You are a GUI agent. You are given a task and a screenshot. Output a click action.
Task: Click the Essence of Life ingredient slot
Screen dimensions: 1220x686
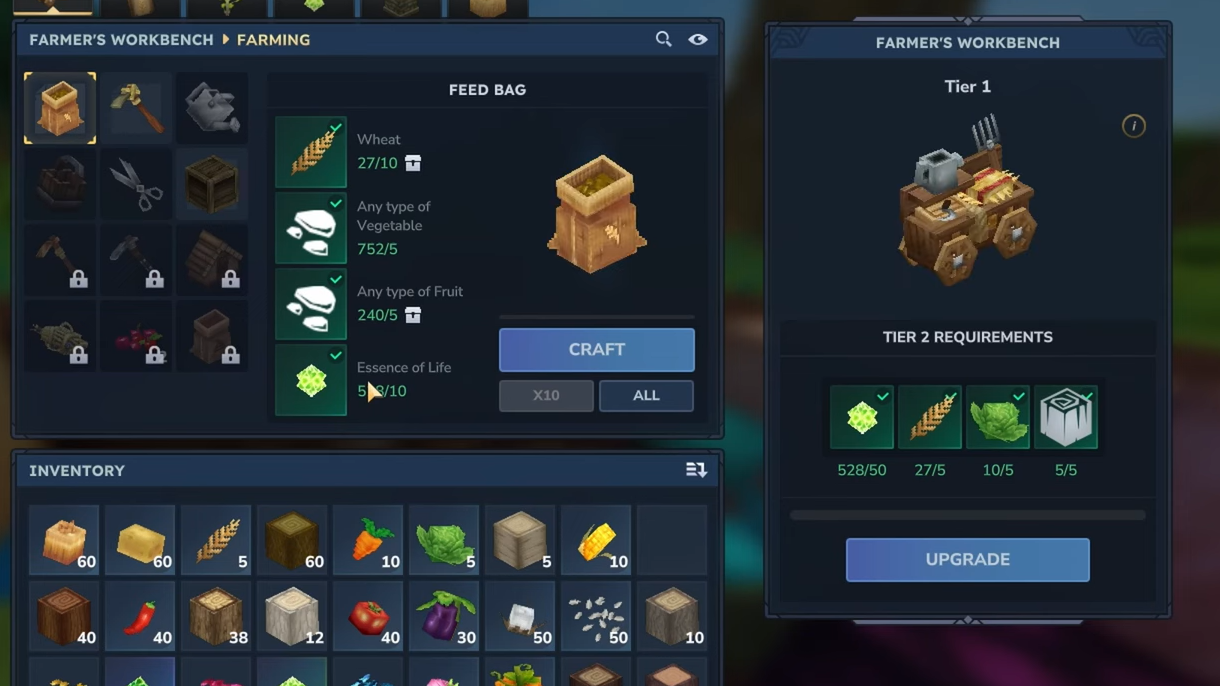311,380
